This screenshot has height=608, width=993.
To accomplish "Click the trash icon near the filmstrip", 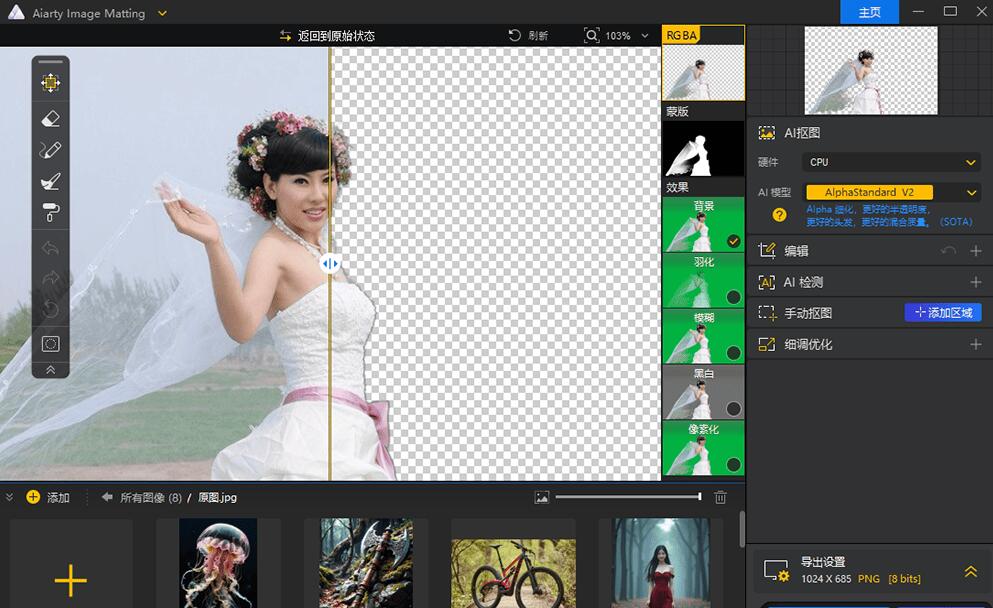I will click(720, 496).
